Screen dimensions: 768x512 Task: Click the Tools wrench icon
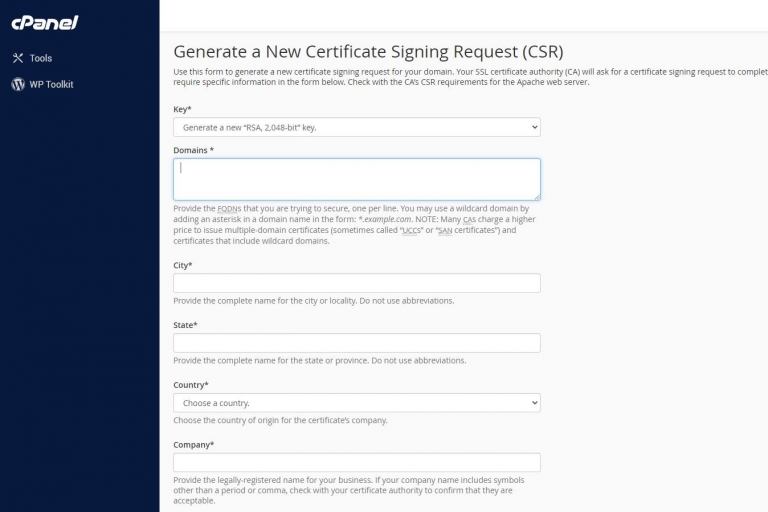click(x=18, y=58)
